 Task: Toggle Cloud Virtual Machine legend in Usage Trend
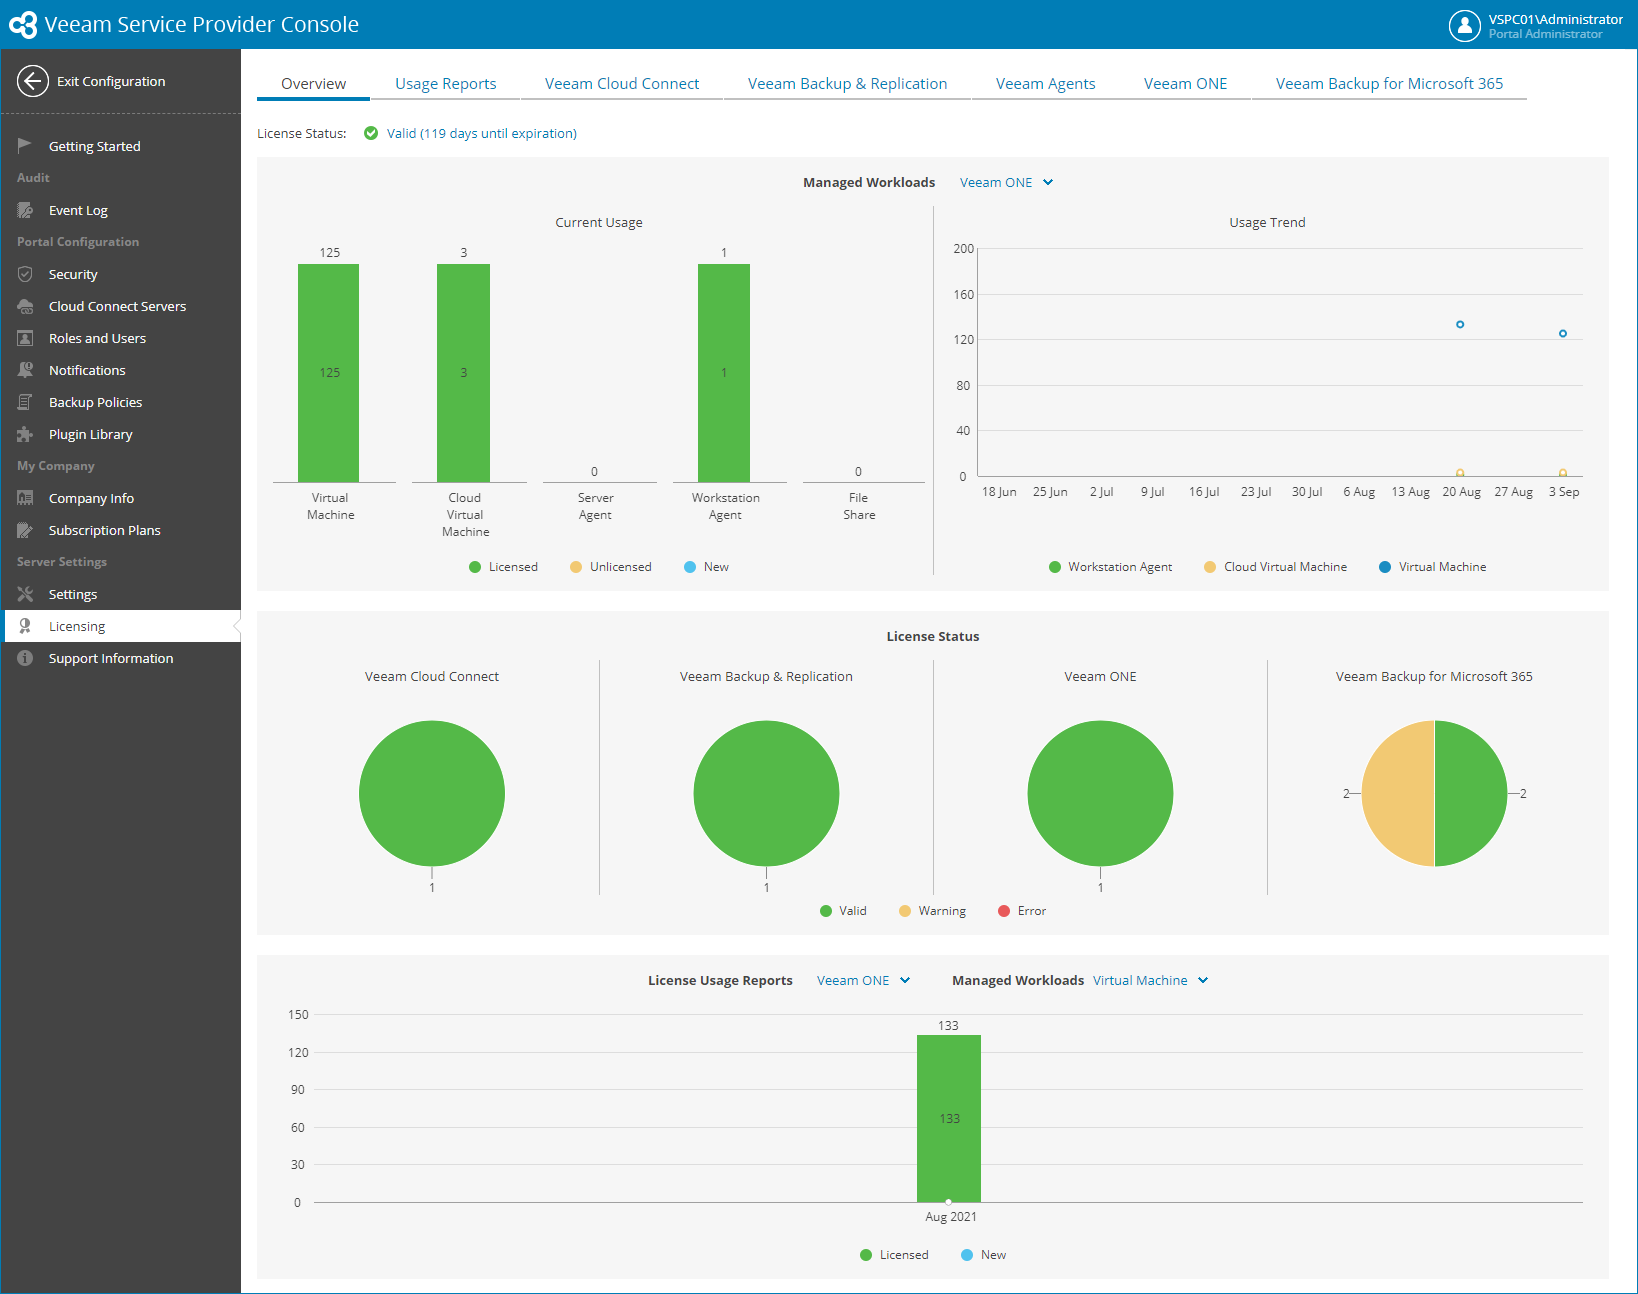1275,567
